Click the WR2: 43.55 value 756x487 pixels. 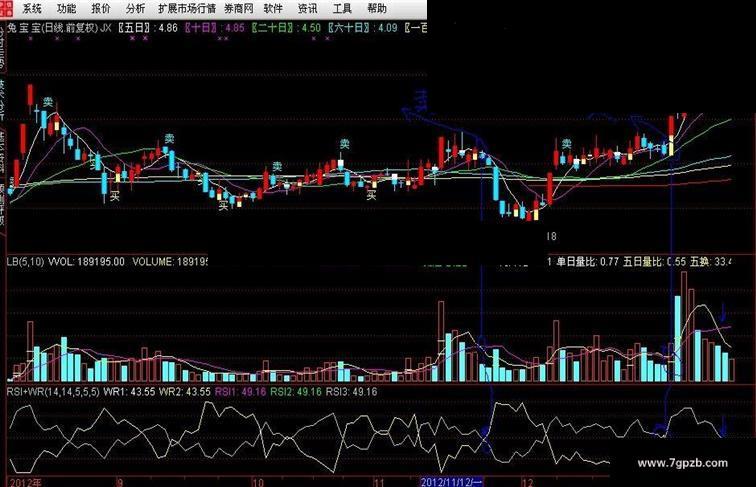pos(185,391)
